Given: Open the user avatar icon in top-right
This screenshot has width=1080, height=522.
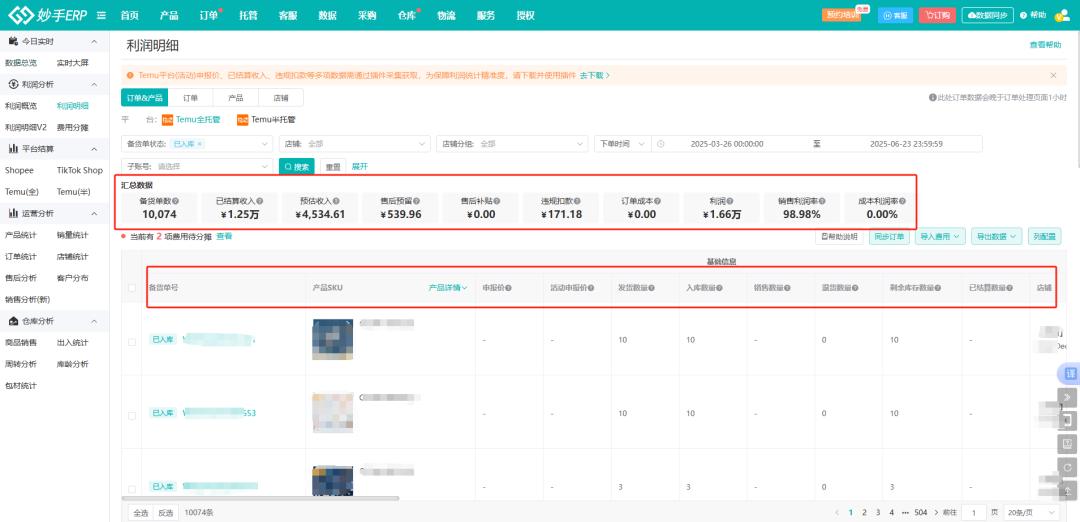Looking at the screenshot, I should tap(1062, 15).
